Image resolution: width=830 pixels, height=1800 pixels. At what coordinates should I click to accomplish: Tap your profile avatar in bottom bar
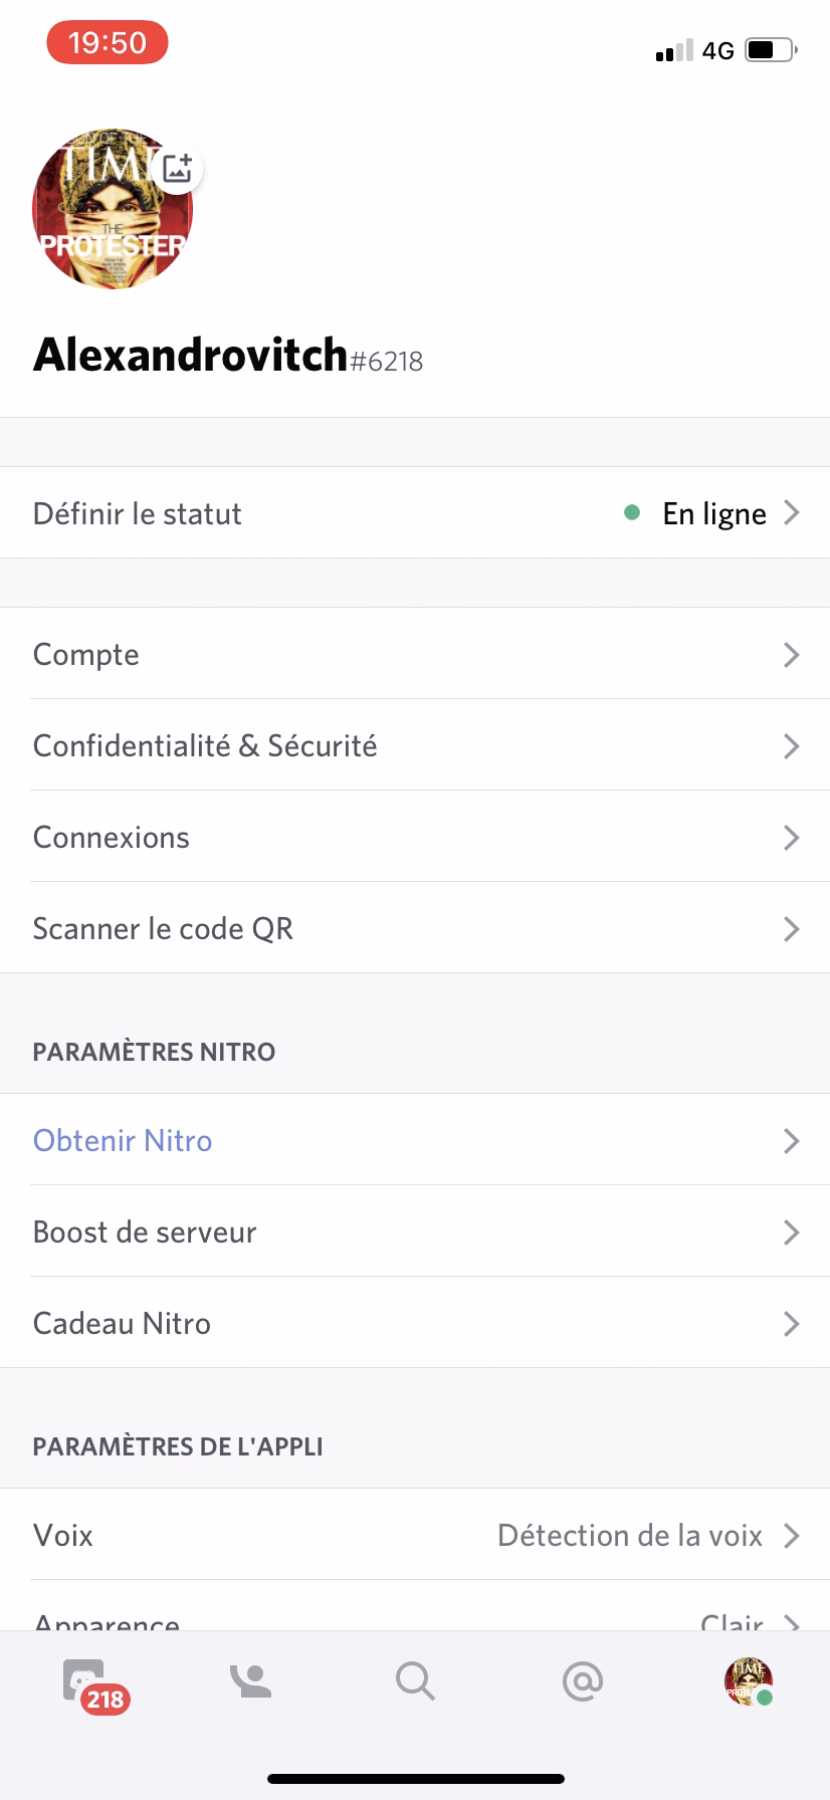(748, 1681)
